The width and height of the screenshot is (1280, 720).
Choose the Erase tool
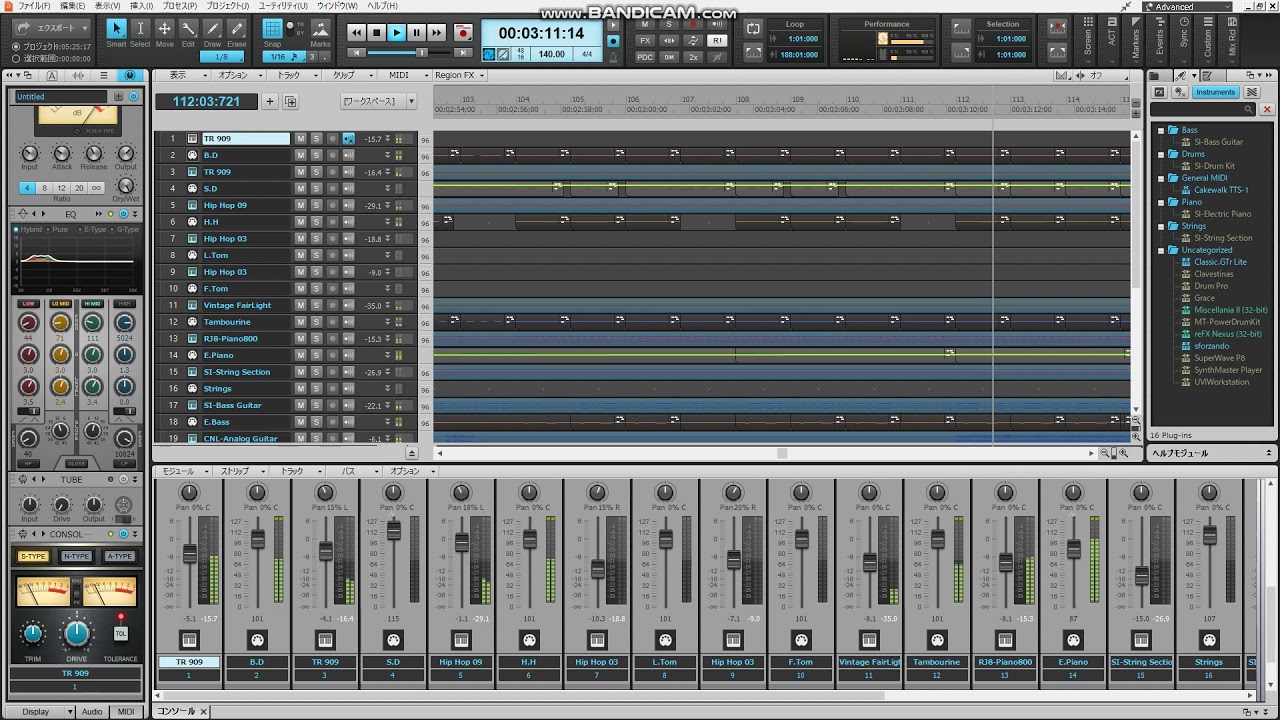point(237,29)
